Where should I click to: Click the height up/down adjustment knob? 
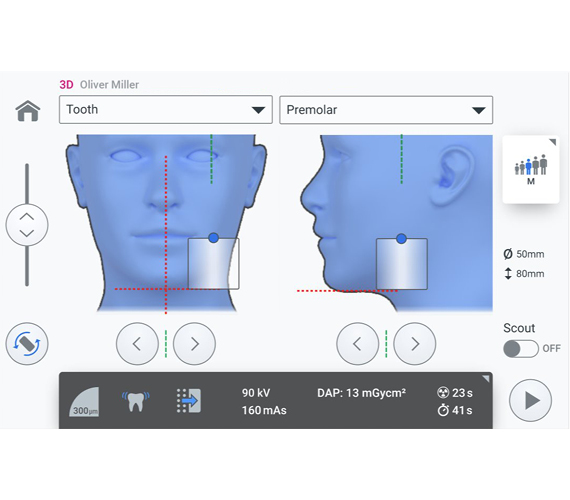[27, 225]
